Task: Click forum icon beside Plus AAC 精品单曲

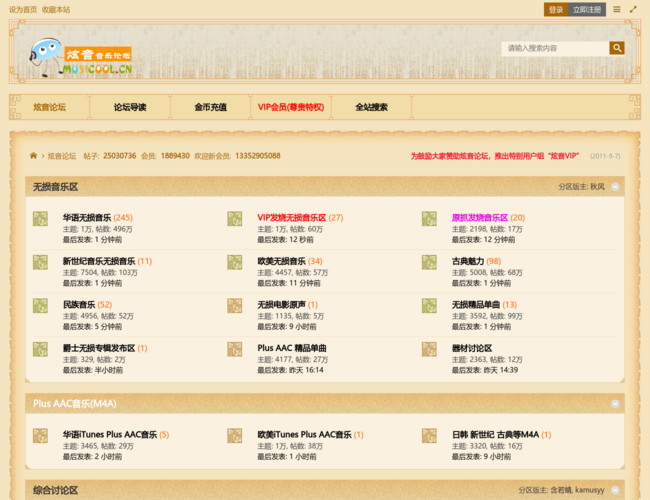Action: pyautogui.click(x=235, y=349)
